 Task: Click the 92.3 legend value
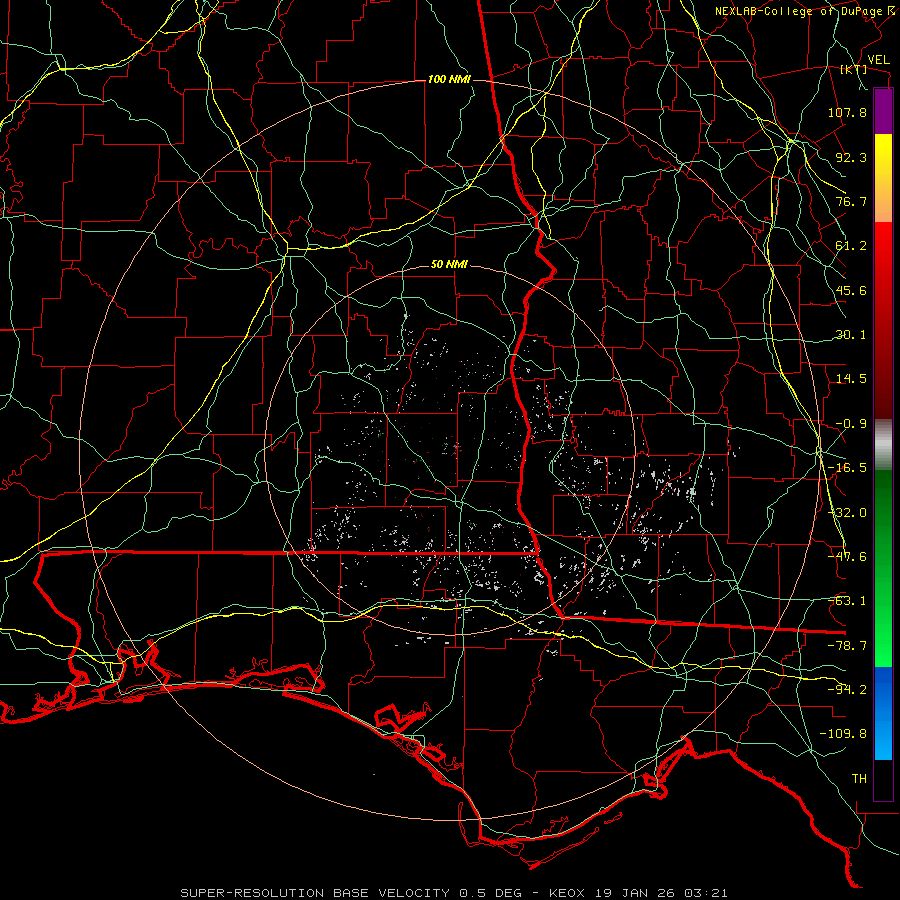851,157
